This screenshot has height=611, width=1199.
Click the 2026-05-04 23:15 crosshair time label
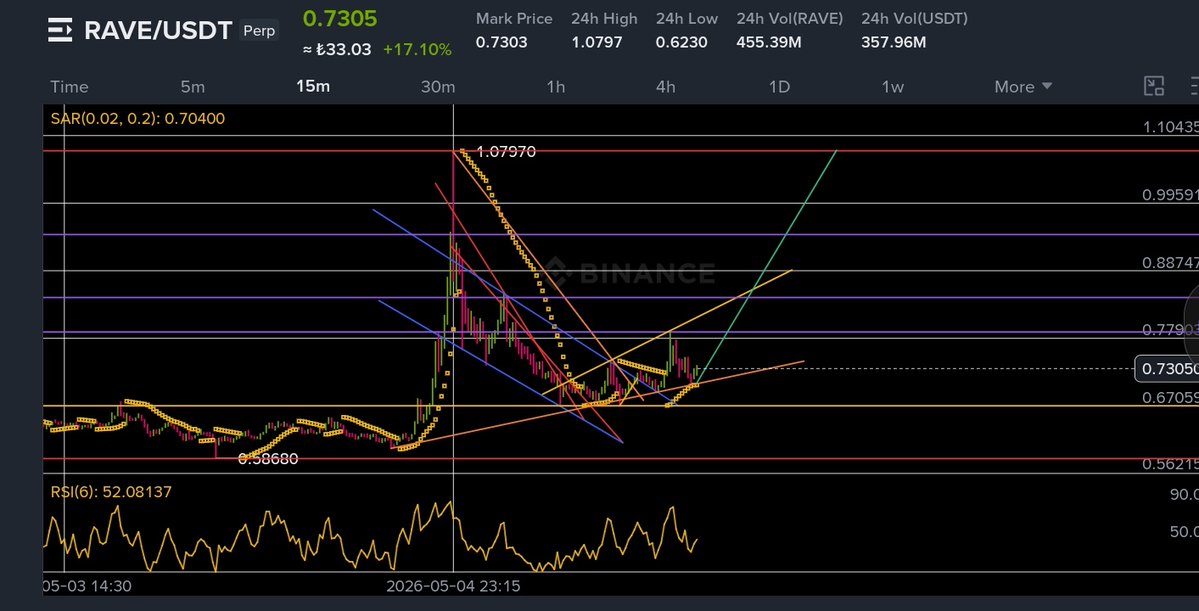tap(453, 587)
